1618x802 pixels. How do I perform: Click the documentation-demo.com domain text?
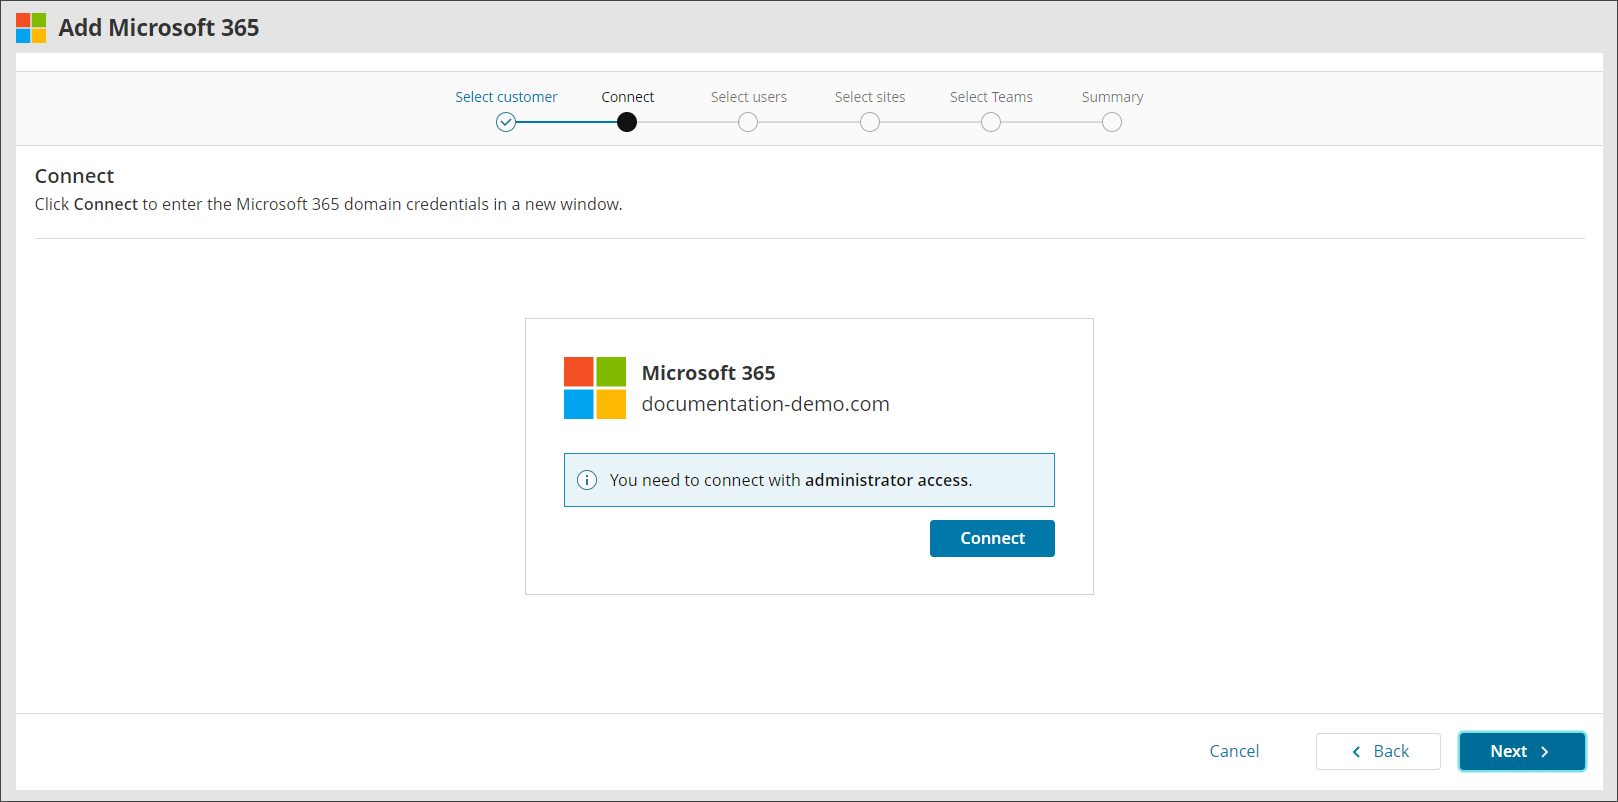(765, 404)
